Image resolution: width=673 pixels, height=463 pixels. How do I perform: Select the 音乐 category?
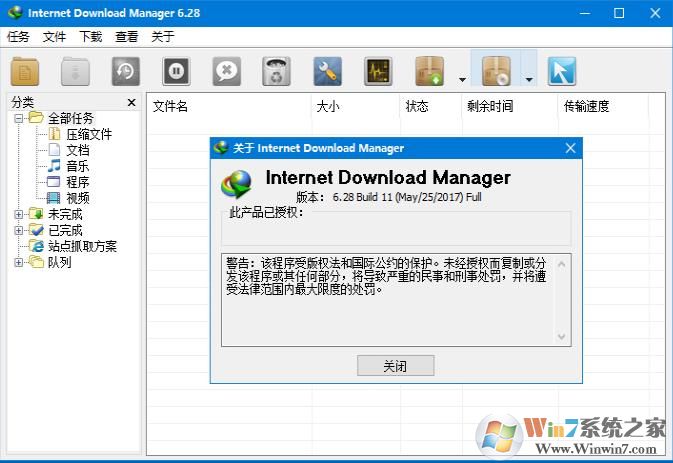point(77,166)
